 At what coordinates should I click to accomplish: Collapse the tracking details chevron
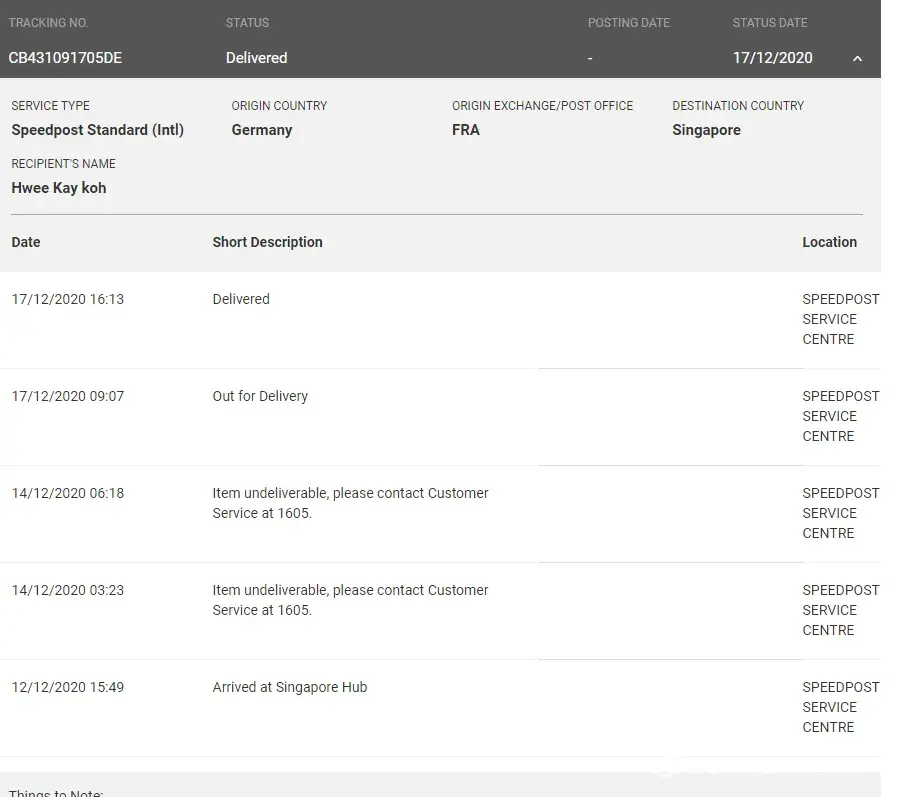click(x=857, y=59)
